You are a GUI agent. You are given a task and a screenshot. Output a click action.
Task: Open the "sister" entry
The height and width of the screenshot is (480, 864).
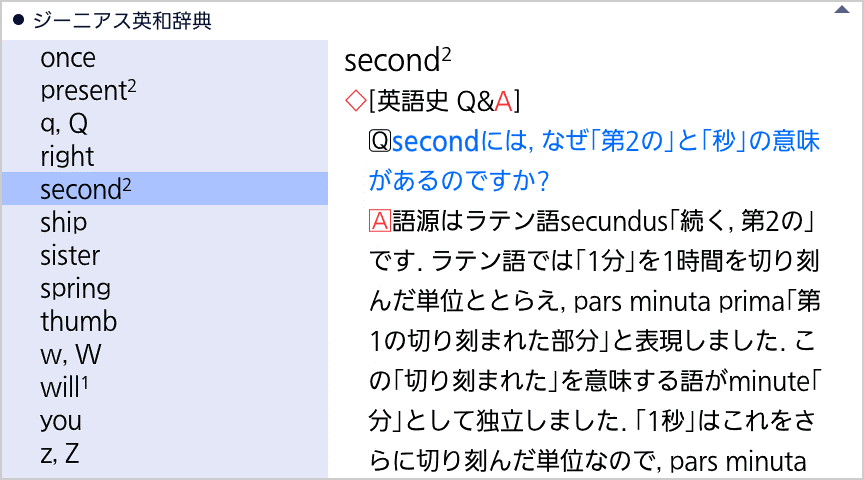tap(70, 255)
